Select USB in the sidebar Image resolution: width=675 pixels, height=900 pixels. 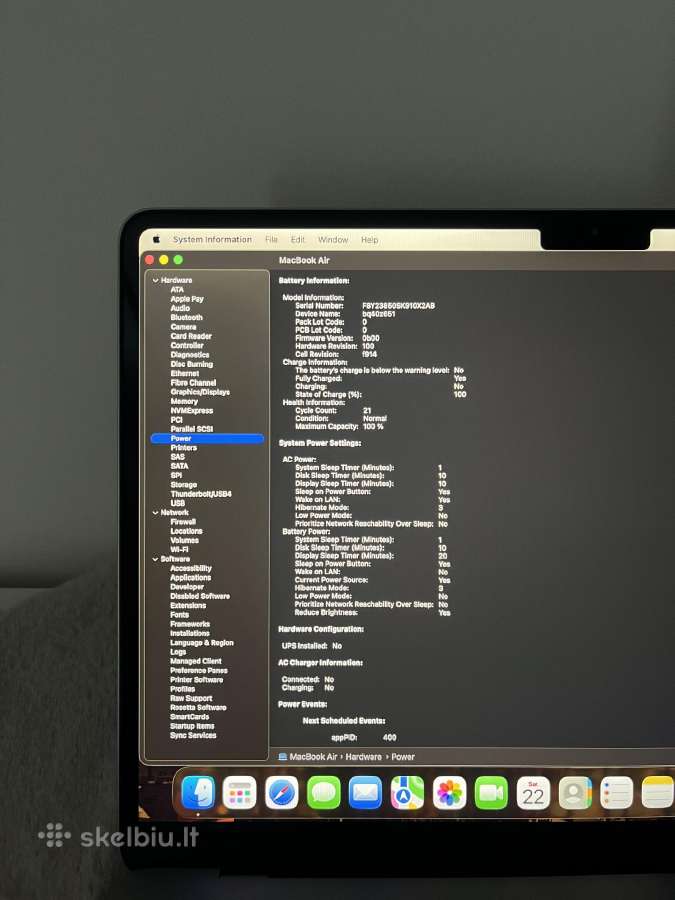[177, 503]
